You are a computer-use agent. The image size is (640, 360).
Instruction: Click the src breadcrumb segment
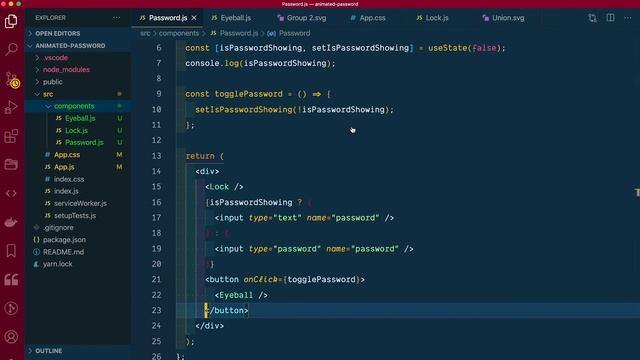click(145, 33)
